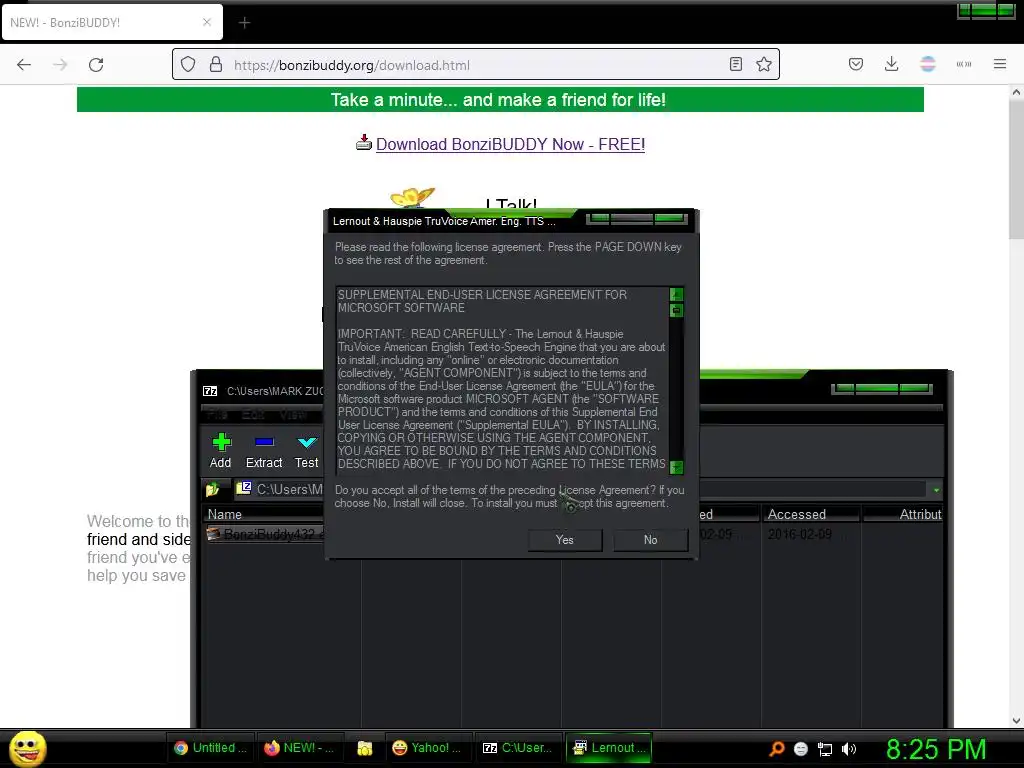Image resolution: width=1024 pixels, height=768 pixels.
Task: Click the download disk icon beside the link
Action: pos(364,142)
